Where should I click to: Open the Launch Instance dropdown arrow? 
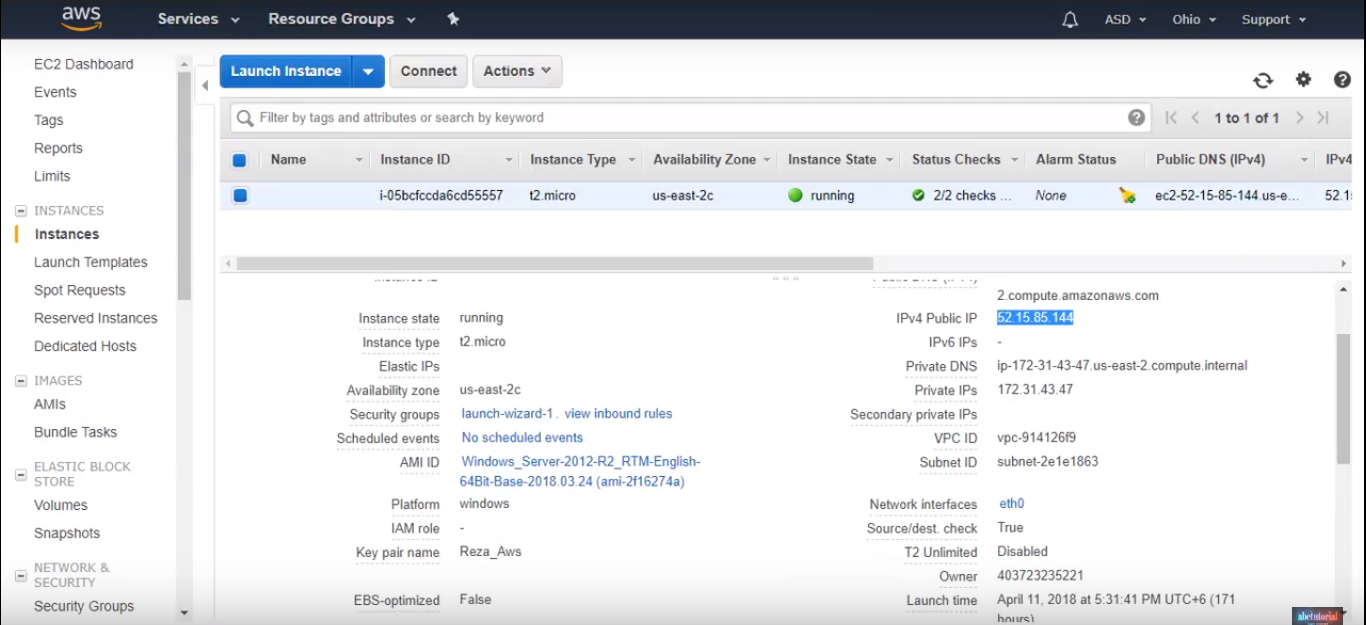pyautogui.click(x=368, y=71)
